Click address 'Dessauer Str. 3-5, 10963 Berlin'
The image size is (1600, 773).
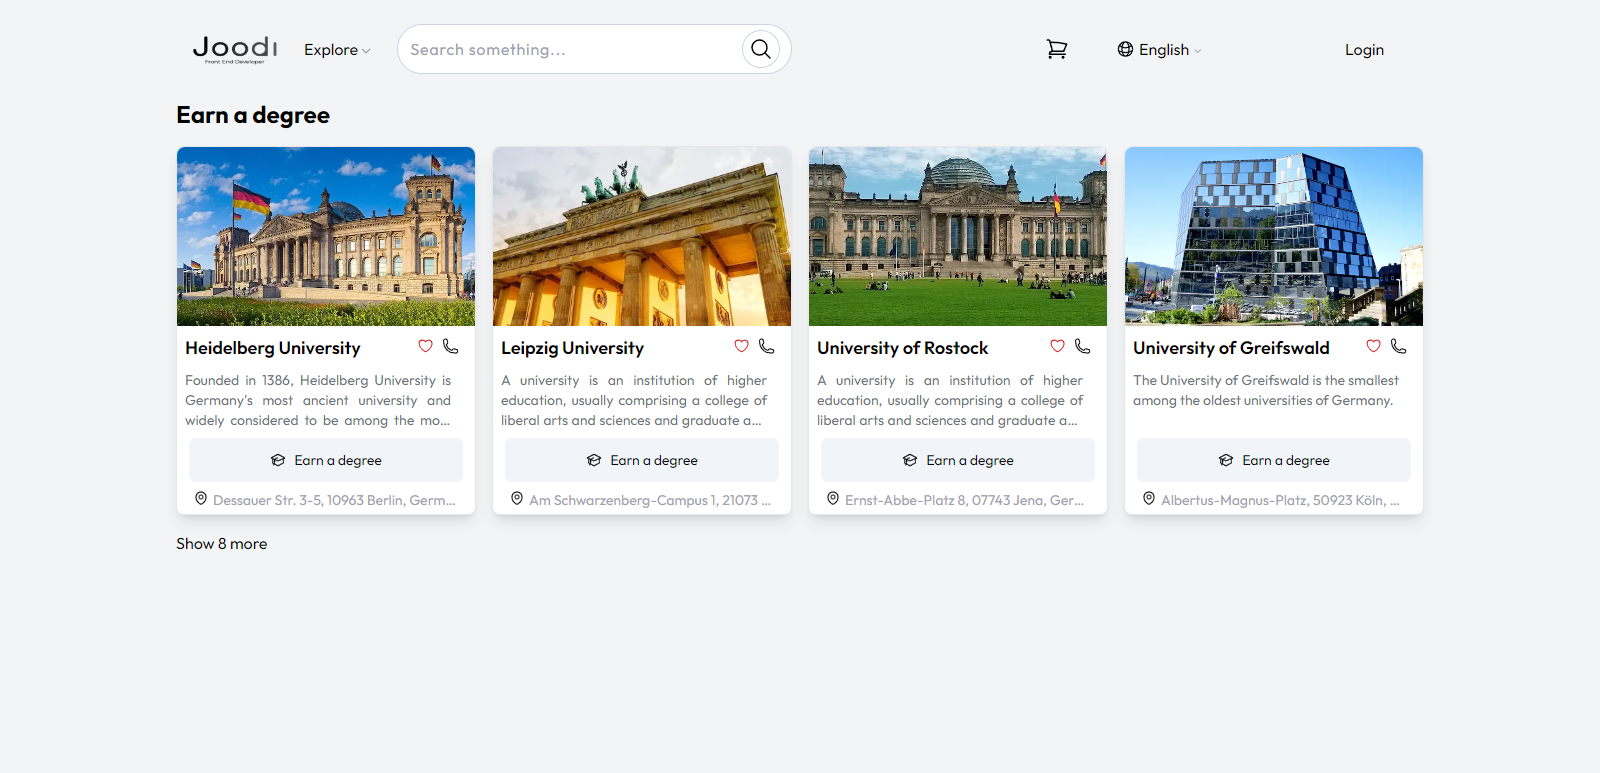coord(334,500)
